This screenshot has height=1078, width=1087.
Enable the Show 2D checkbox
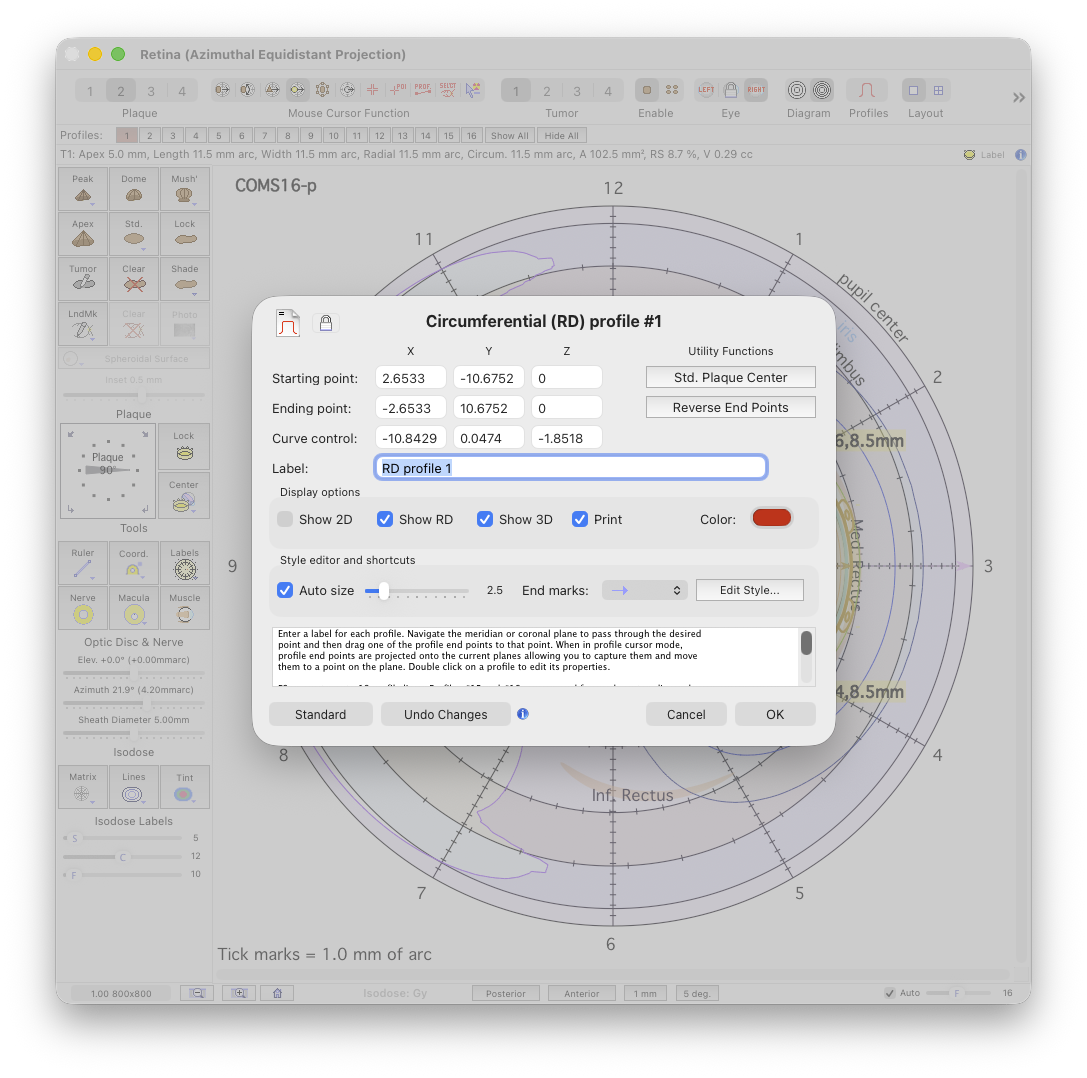tap(286, 519)
